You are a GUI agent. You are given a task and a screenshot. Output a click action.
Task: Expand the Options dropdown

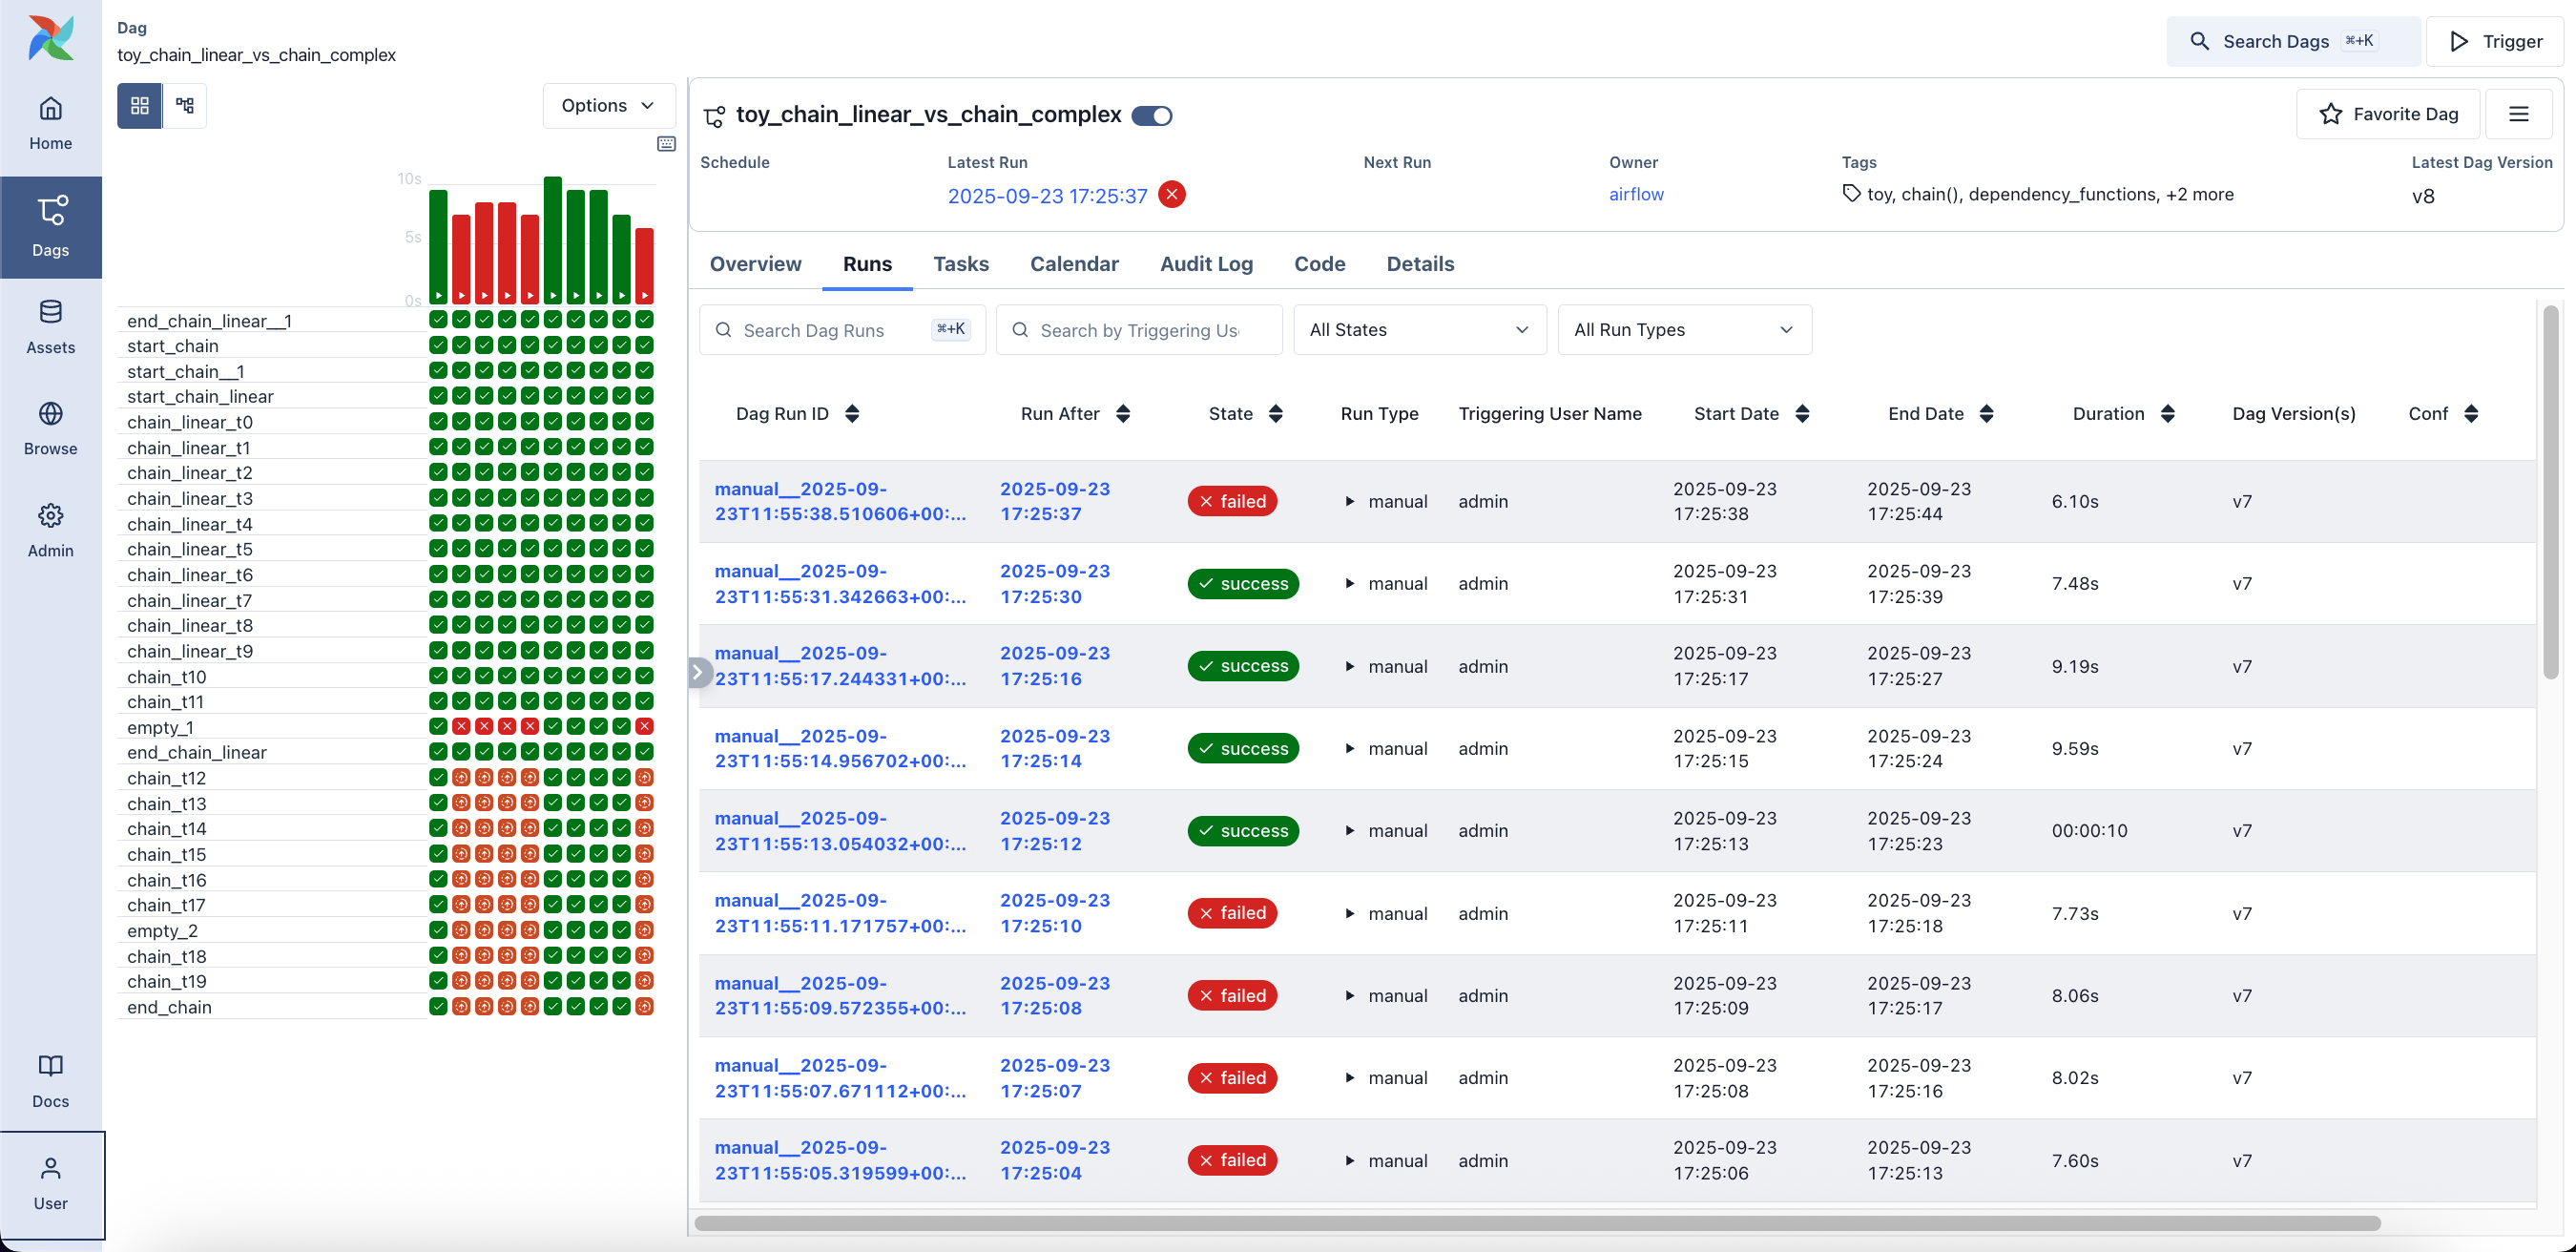pyautogui.click(x=608, y=105)
